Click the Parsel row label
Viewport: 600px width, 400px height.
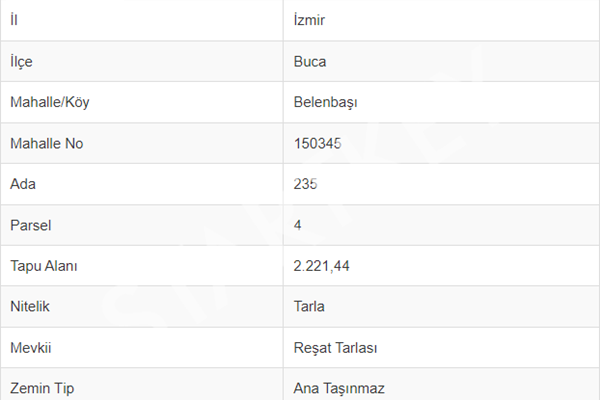[x=31, y=225]
